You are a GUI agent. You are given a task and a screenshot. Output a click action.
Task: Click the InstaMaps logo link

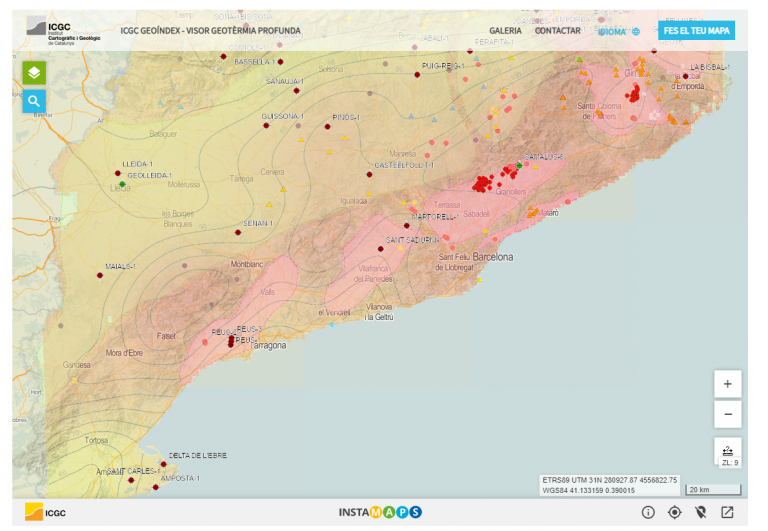380,512
